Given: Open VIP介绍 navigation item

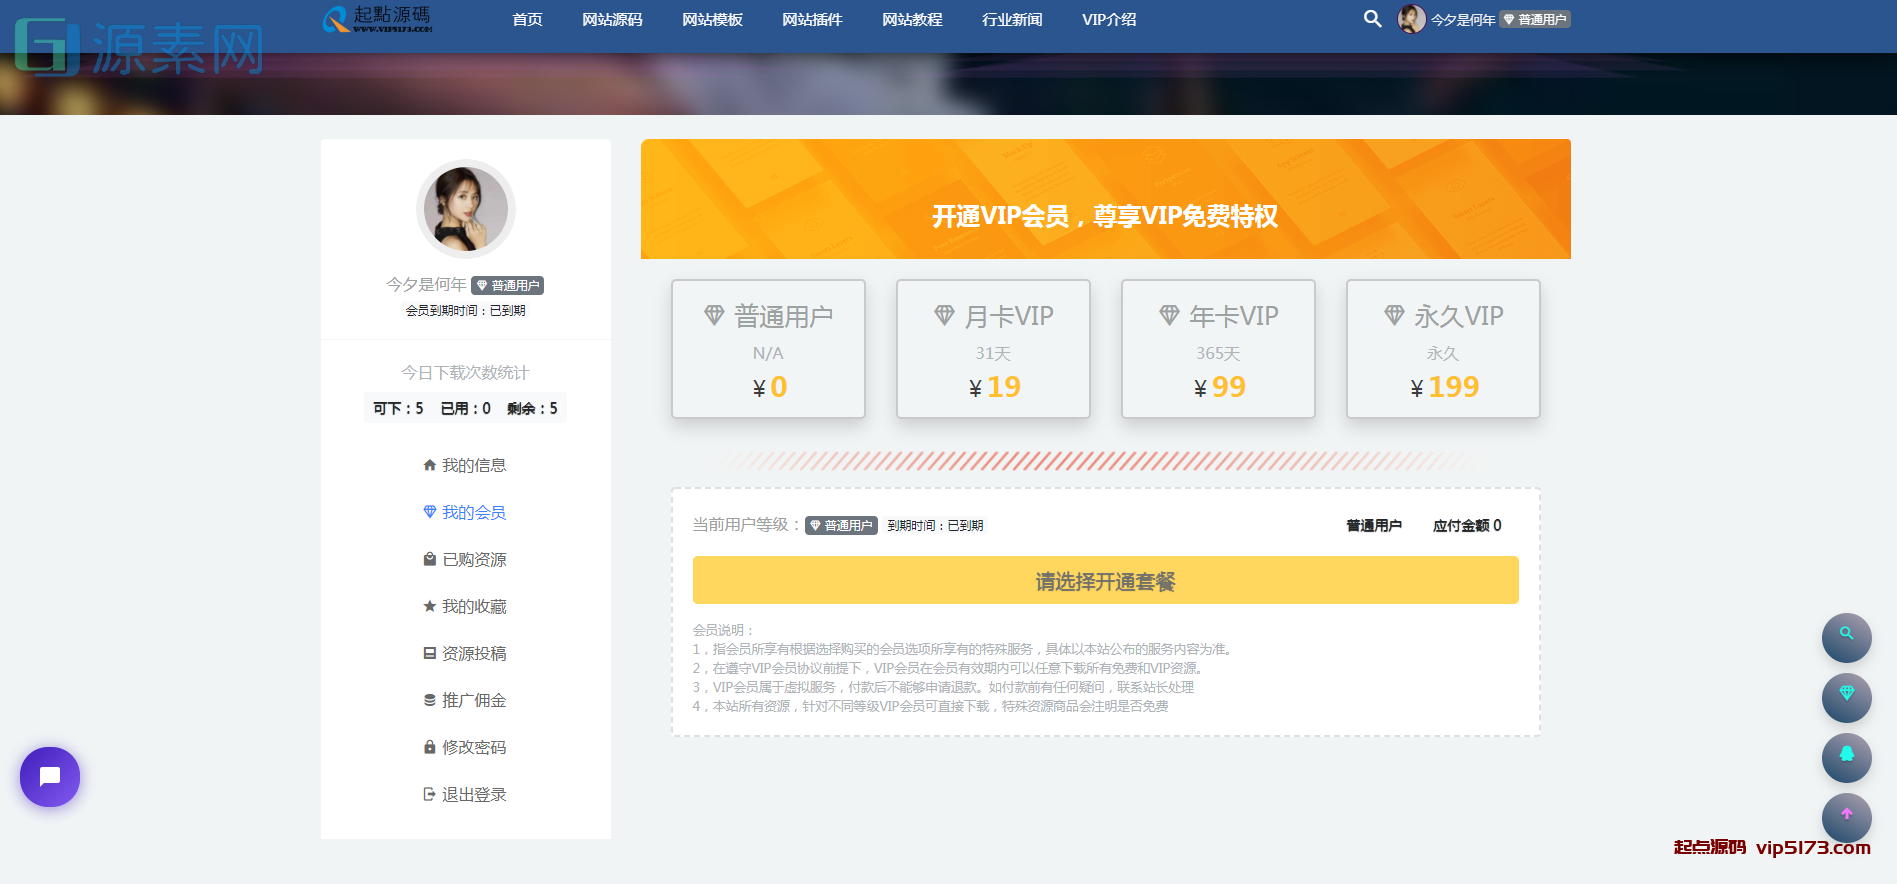Looking at the screenshot, I should click(x=1109, y=19).
